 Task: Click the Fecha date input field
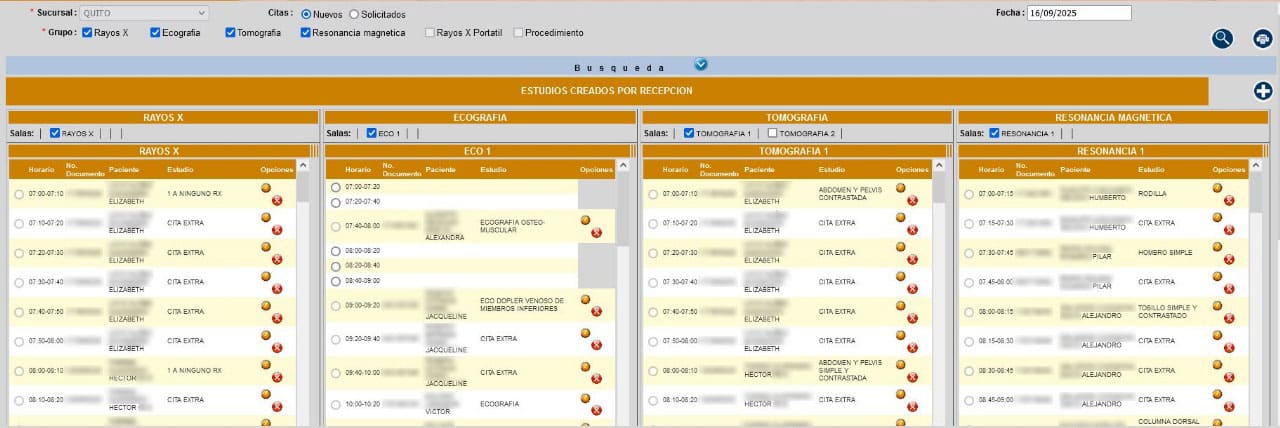(x=1078, y=13)
